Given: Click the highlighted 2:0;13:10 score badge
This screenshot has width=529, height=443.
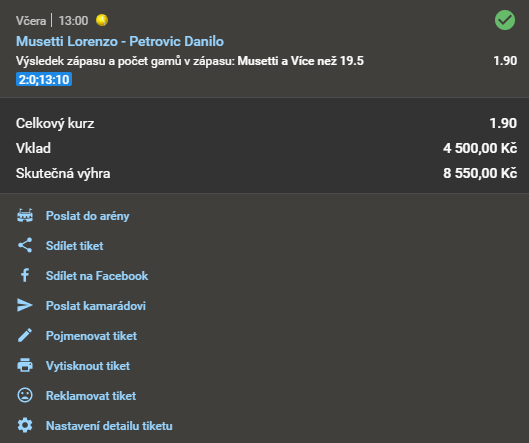Looking at the screenshot, I should (x=44, y=79).
